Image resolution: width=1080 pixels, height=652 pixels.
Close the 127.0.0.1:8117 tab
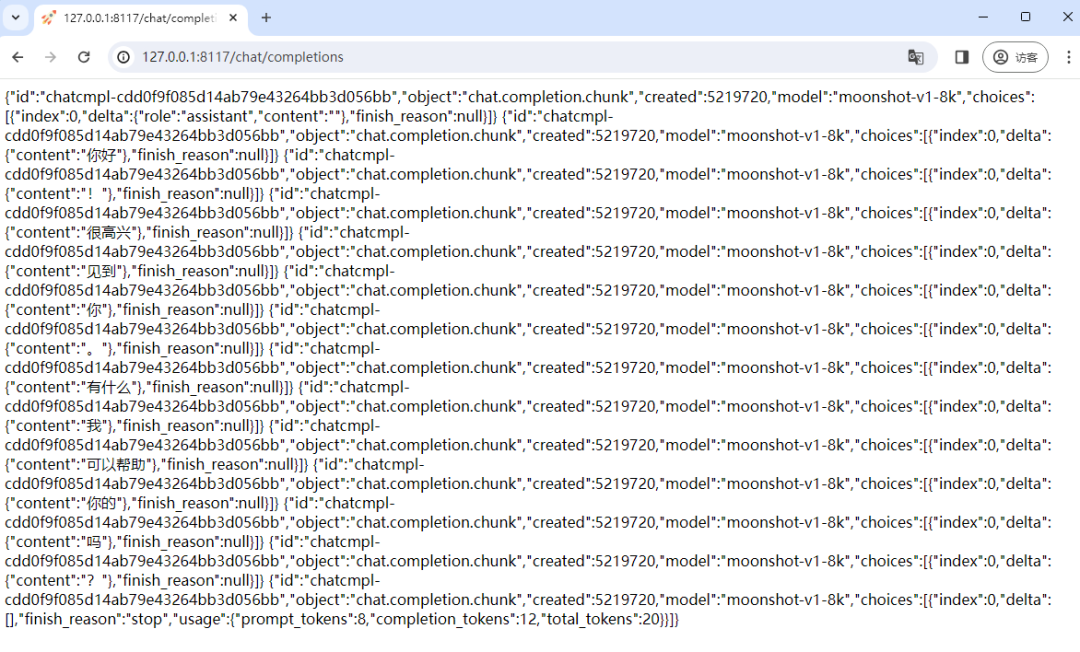pyautogui.click(x=233, y=18)
